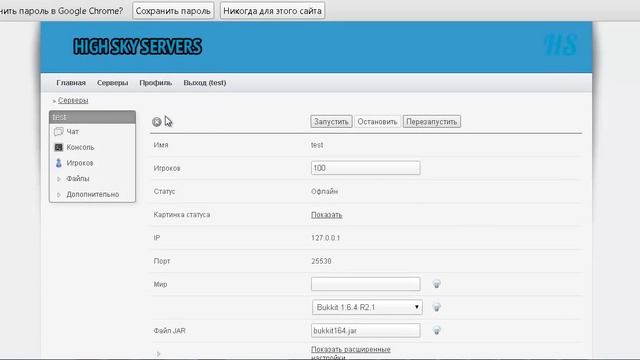Click the Остановить button
640x360 pixels.
tap(377, 122)
